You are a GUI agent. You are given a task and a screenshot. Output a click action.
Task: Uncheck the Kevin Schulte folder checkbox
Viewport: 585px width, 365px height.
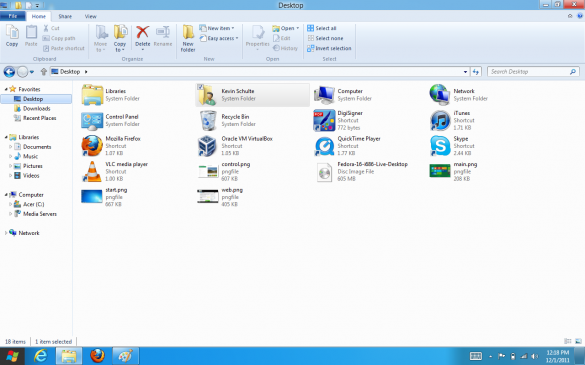tap(200, 87)
